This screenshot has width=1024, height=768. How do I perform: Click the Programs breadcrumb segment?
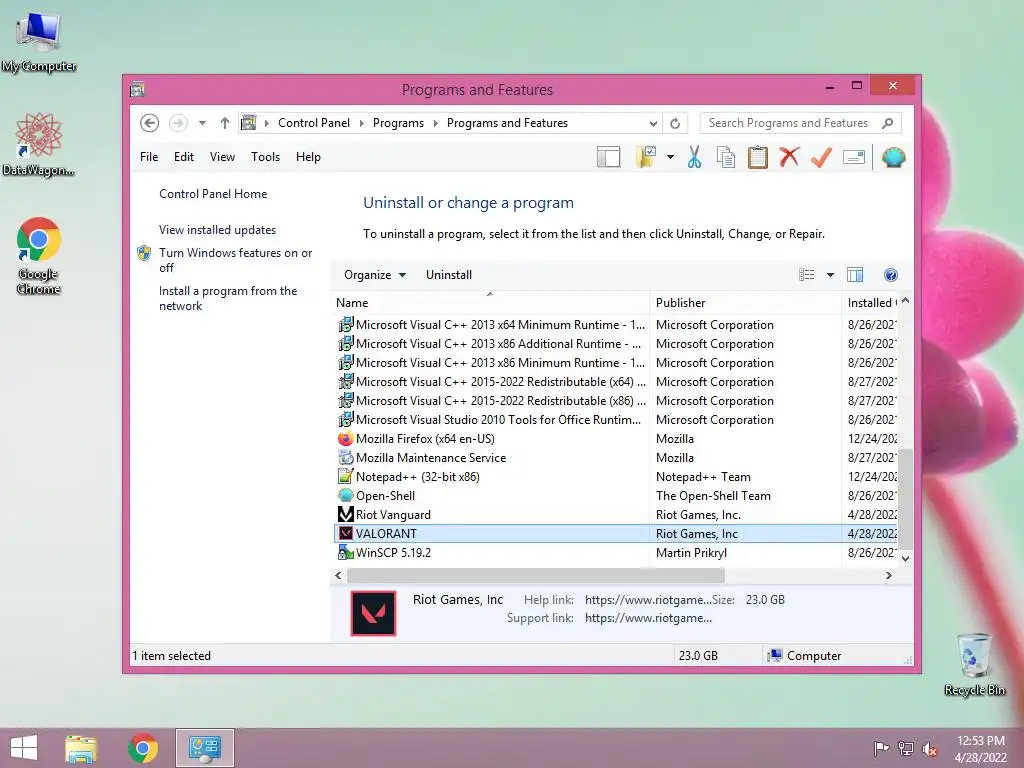[398, 123]
